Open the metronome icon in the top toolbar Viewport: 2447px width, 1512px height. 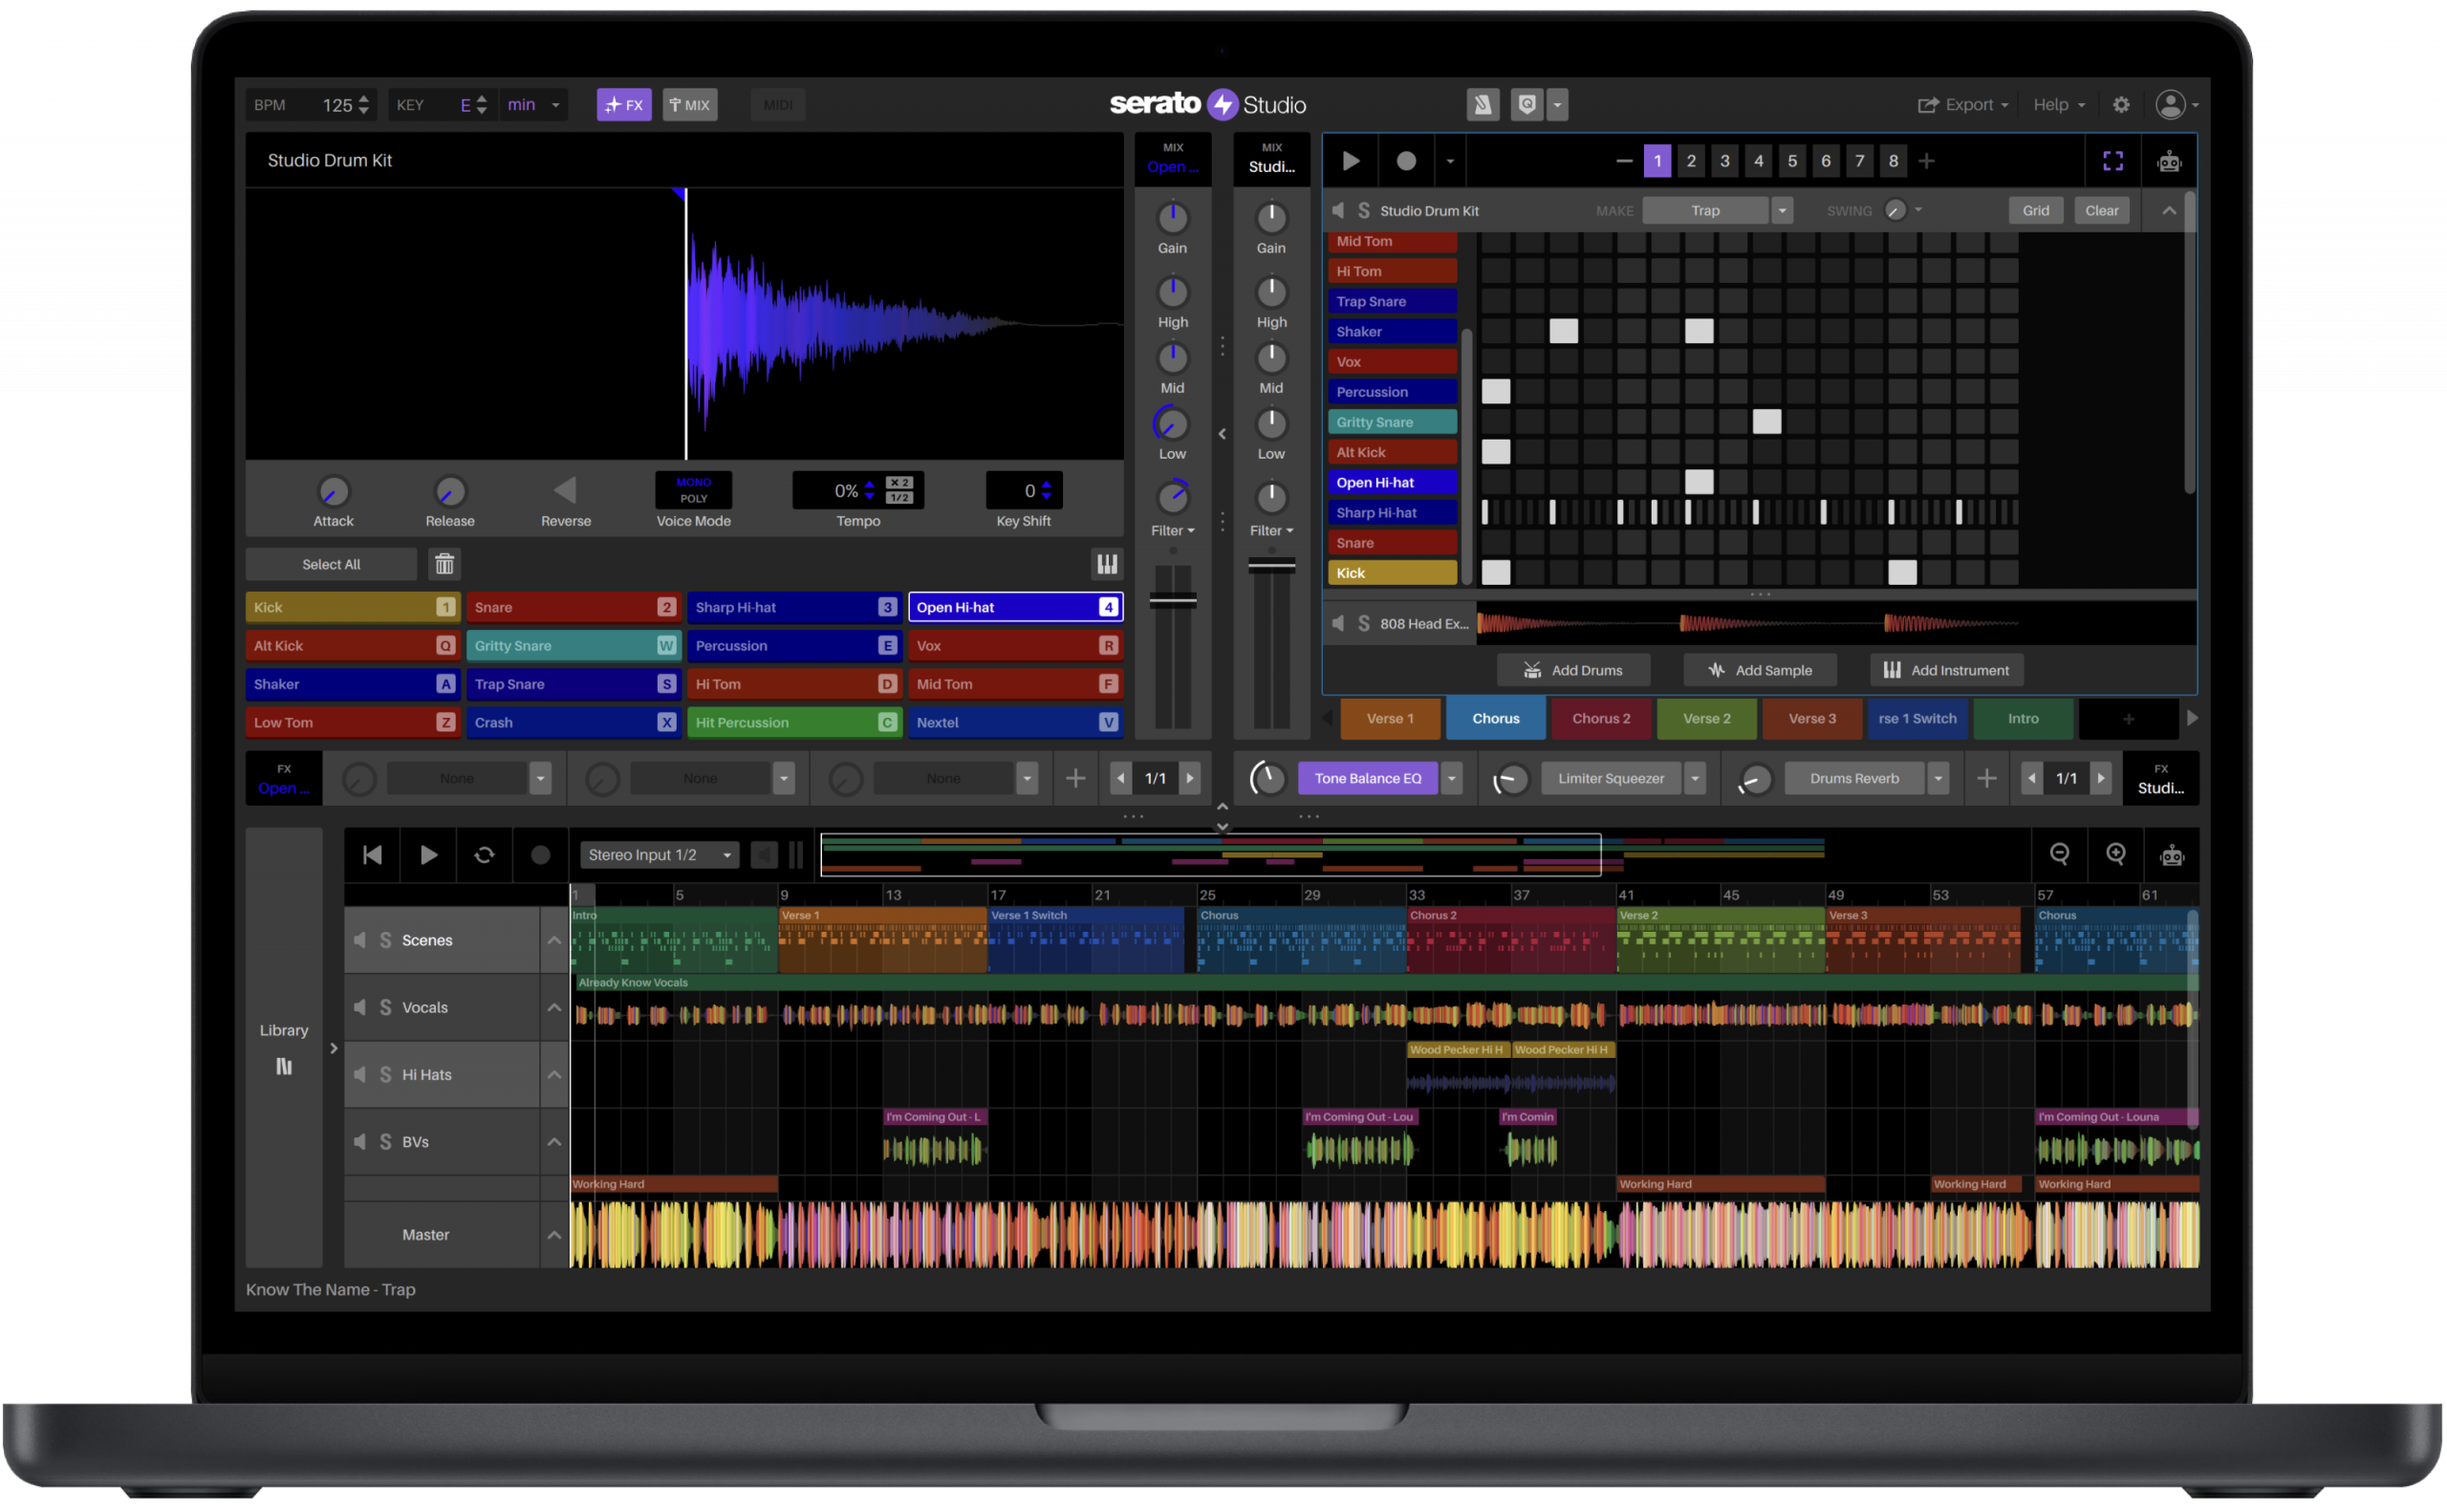pyautogui.click(x=1483, y=104)
